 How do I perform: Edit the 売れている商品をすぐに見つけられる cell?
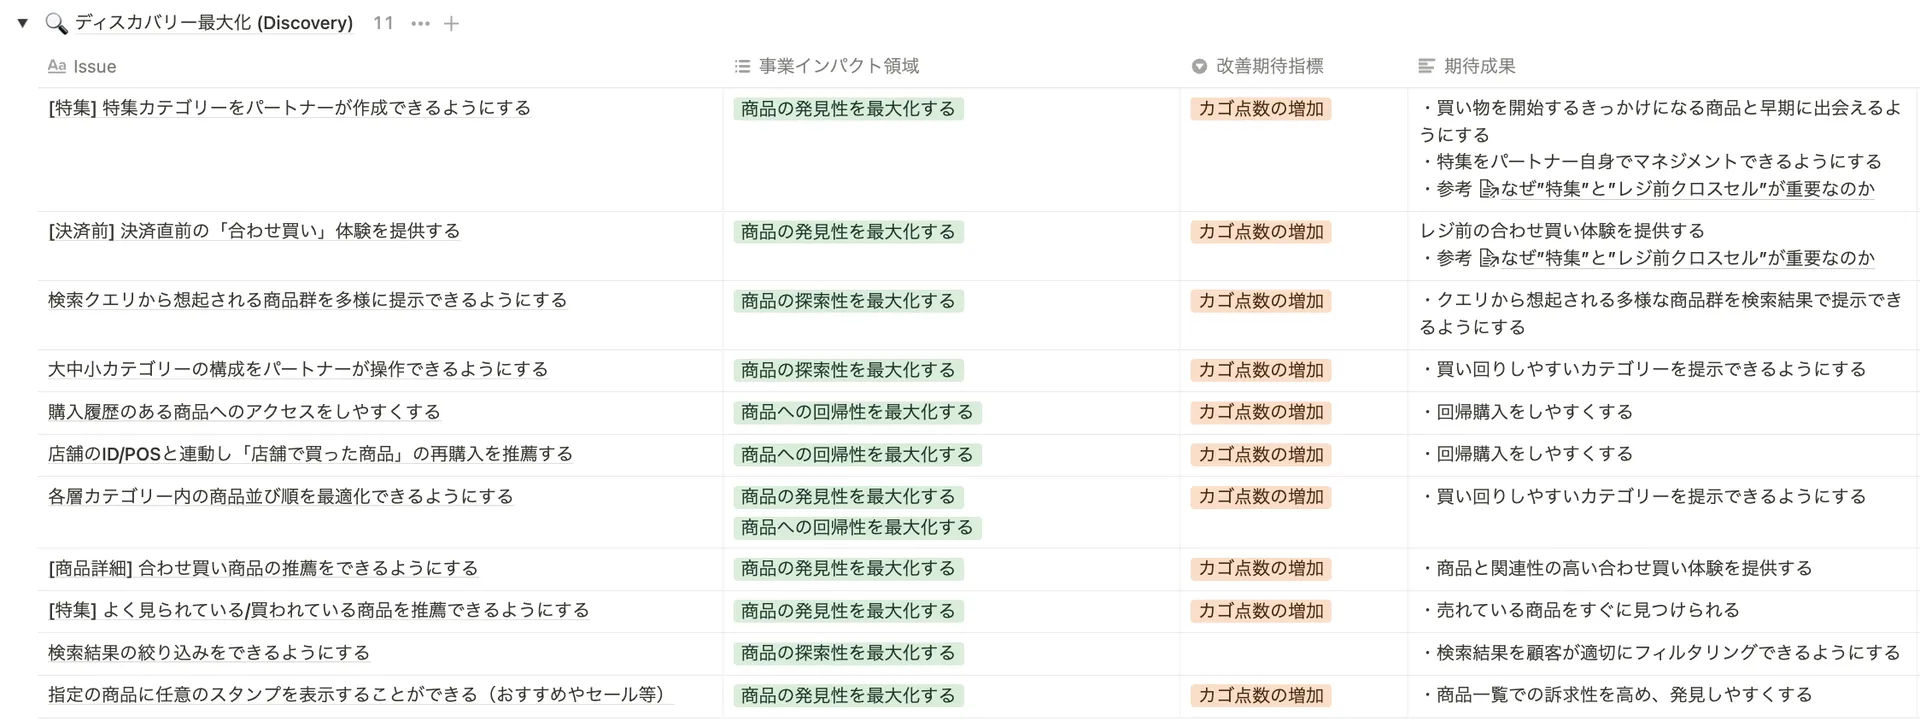1587,610
